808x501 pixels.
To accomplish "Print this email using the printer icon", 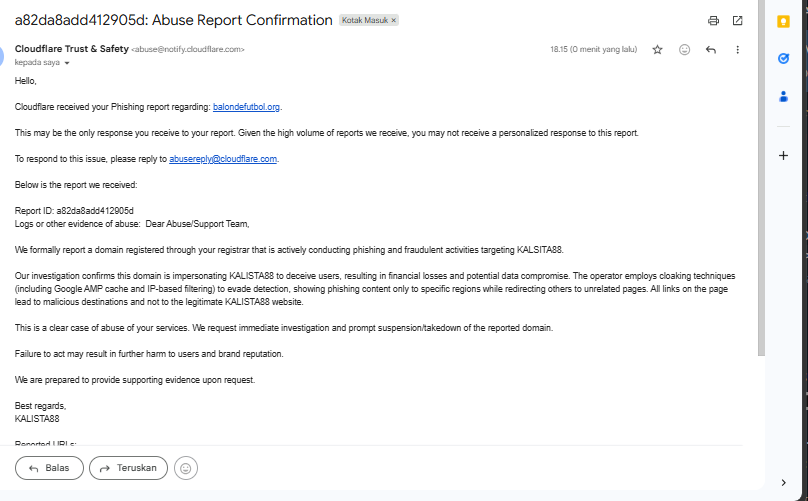I will [713, 21].
